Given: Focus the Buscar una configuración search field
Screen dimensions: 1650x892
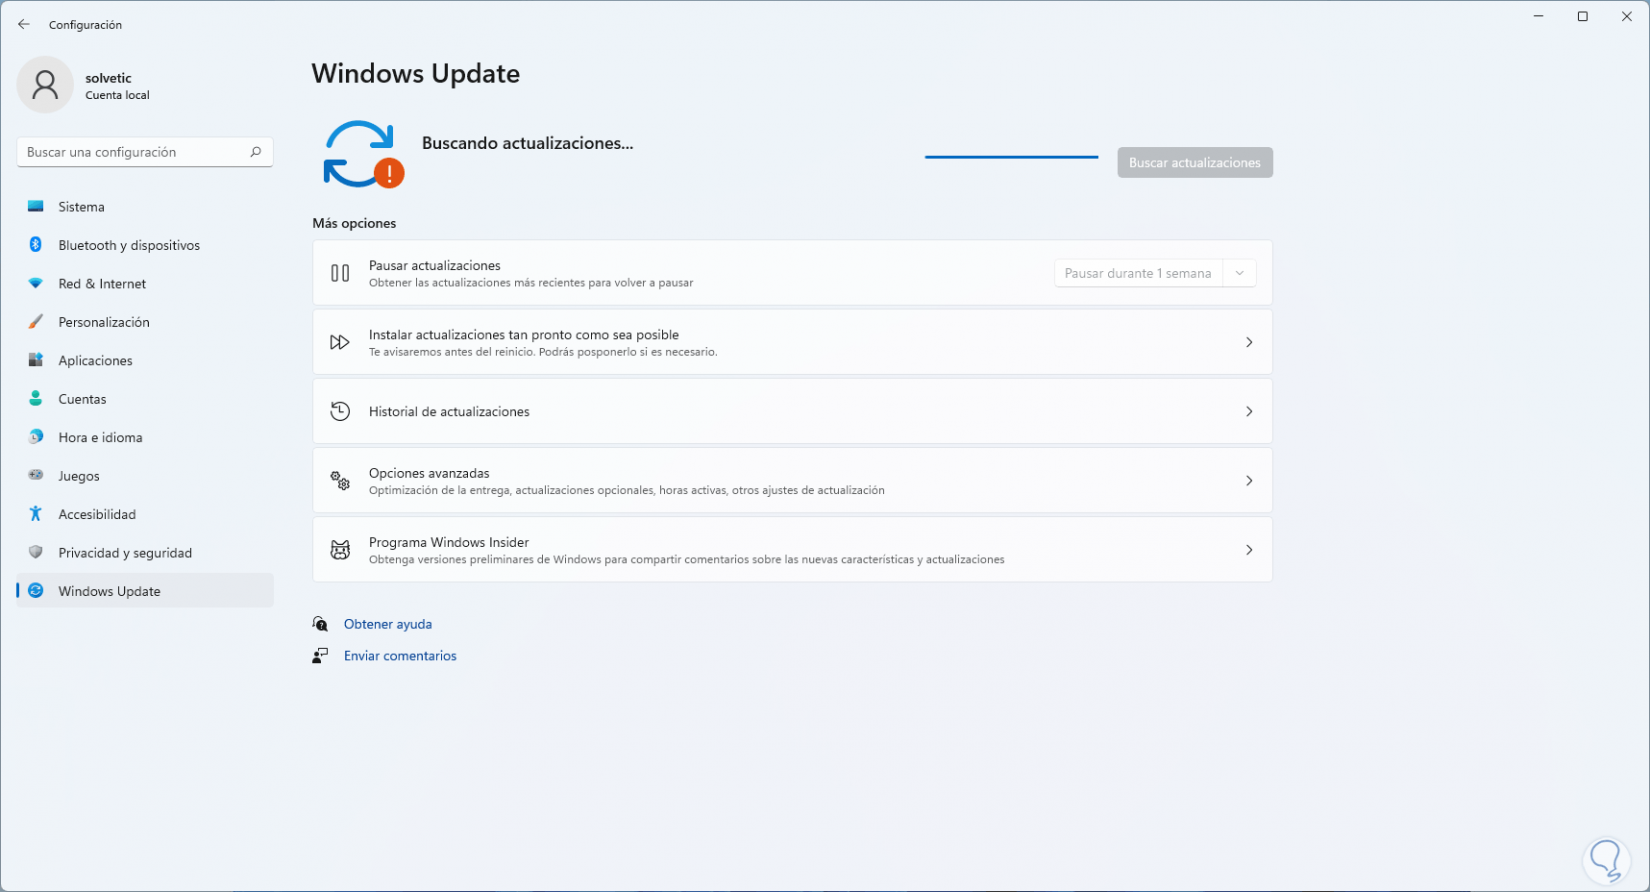Looking at the screenshot, I should point(145,152).
